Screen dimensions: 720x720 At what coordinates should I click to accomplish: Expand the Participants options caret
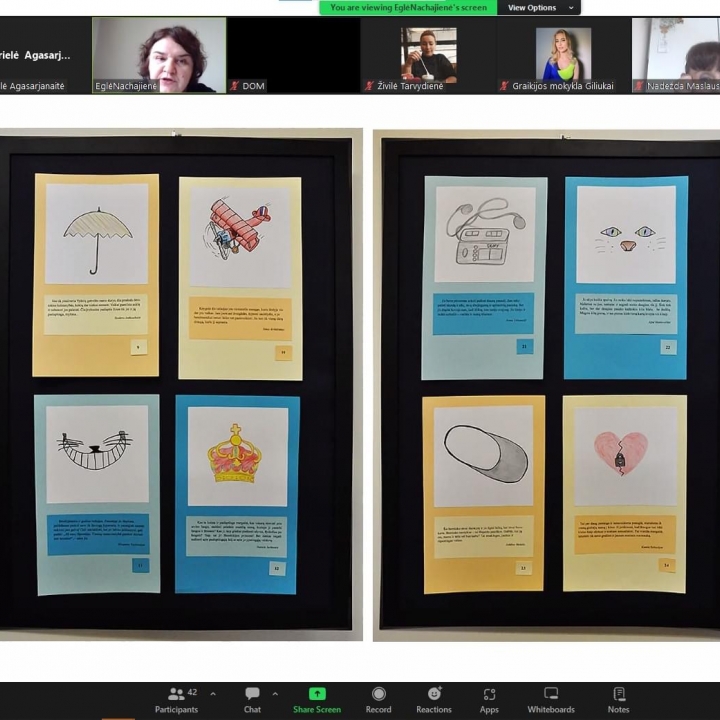click(213, 694)
